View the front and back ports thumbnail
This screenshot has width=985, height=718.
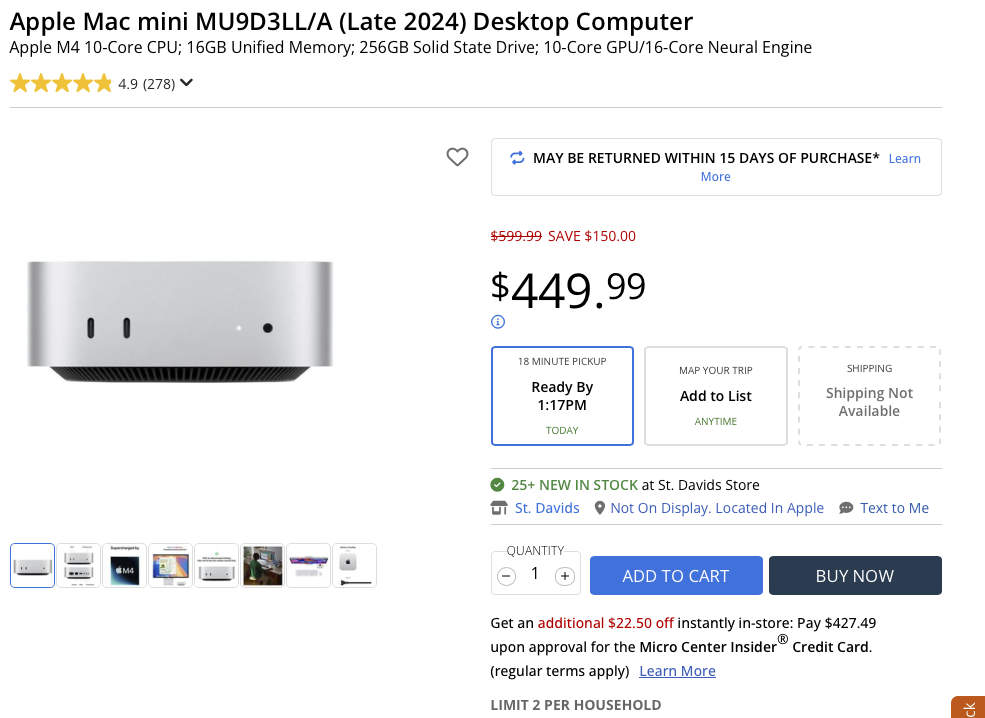pyautogui.click(x=79, y=566)
